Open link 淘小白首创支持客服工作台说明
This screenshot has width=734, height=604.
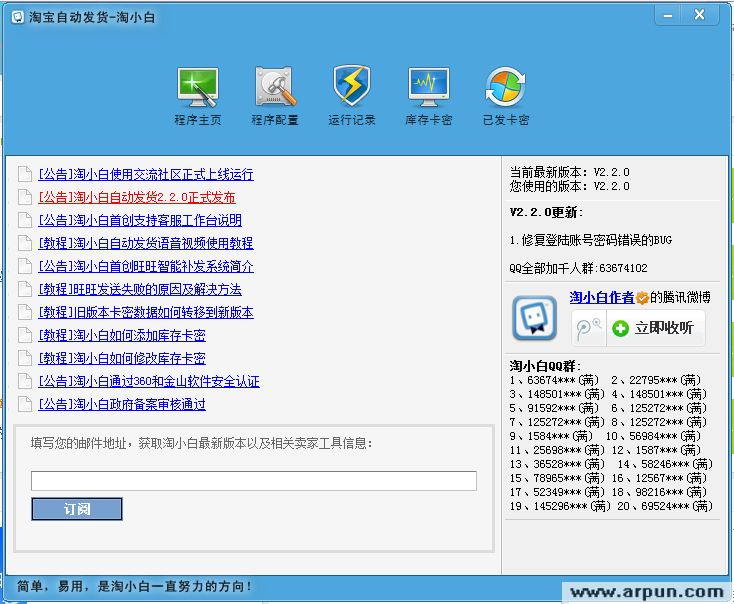point(140,220)
